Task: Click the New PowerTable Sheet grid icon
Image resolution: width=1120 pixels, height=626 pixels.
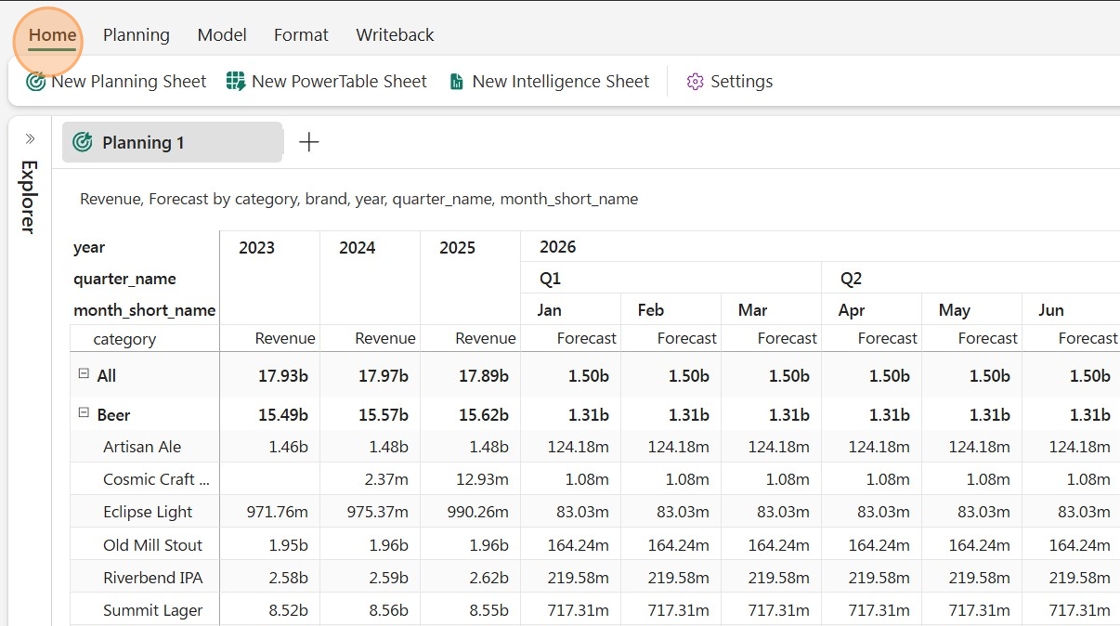Action: 236,81
